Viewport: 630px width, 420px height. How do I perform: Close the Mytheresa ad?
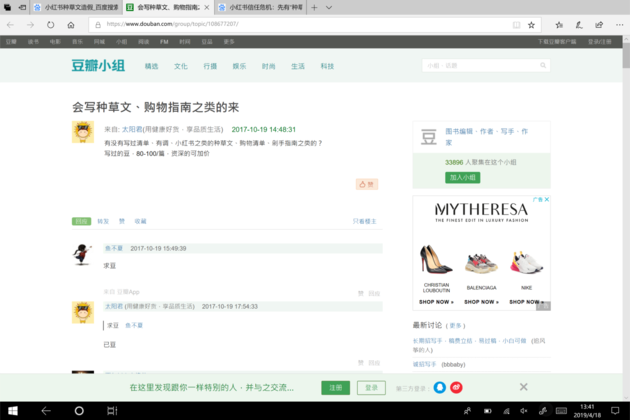pyautogui.click(x=546, y=199)
